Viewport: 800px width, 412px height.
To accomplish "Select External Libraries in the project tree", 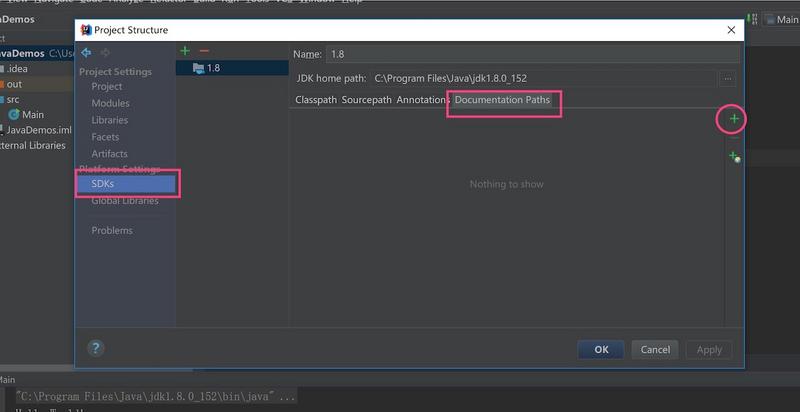I will click(x=33, y=145).
